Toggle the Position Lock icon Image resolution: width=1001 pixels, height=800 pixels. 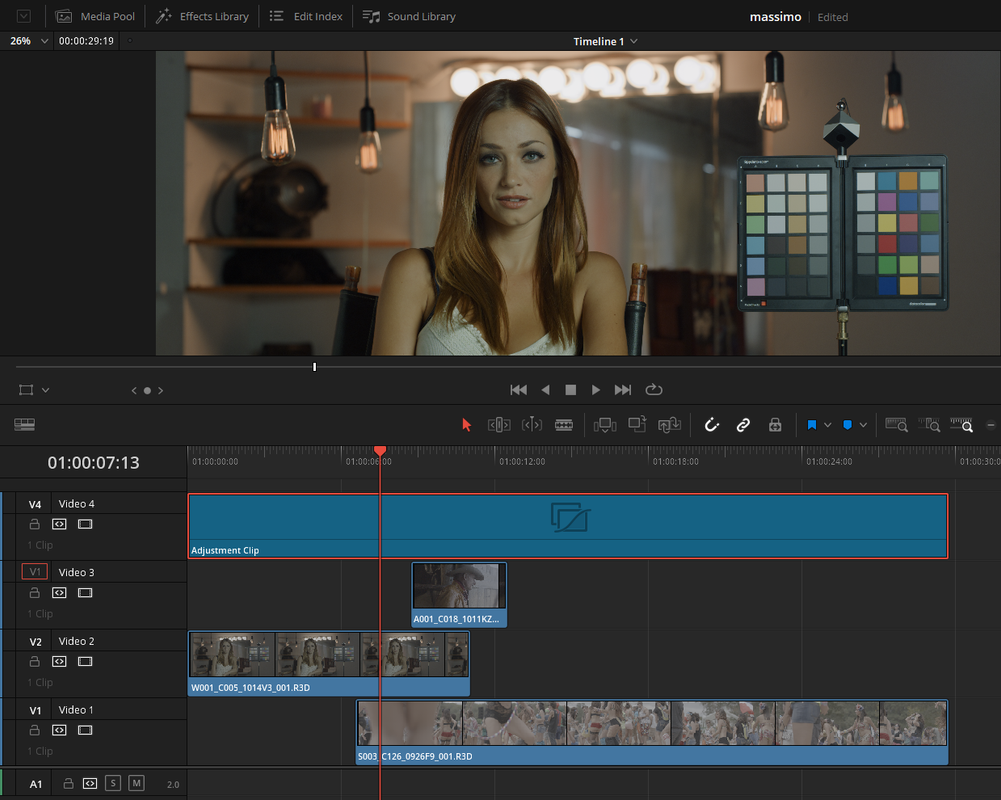click(x=775, y=425)
